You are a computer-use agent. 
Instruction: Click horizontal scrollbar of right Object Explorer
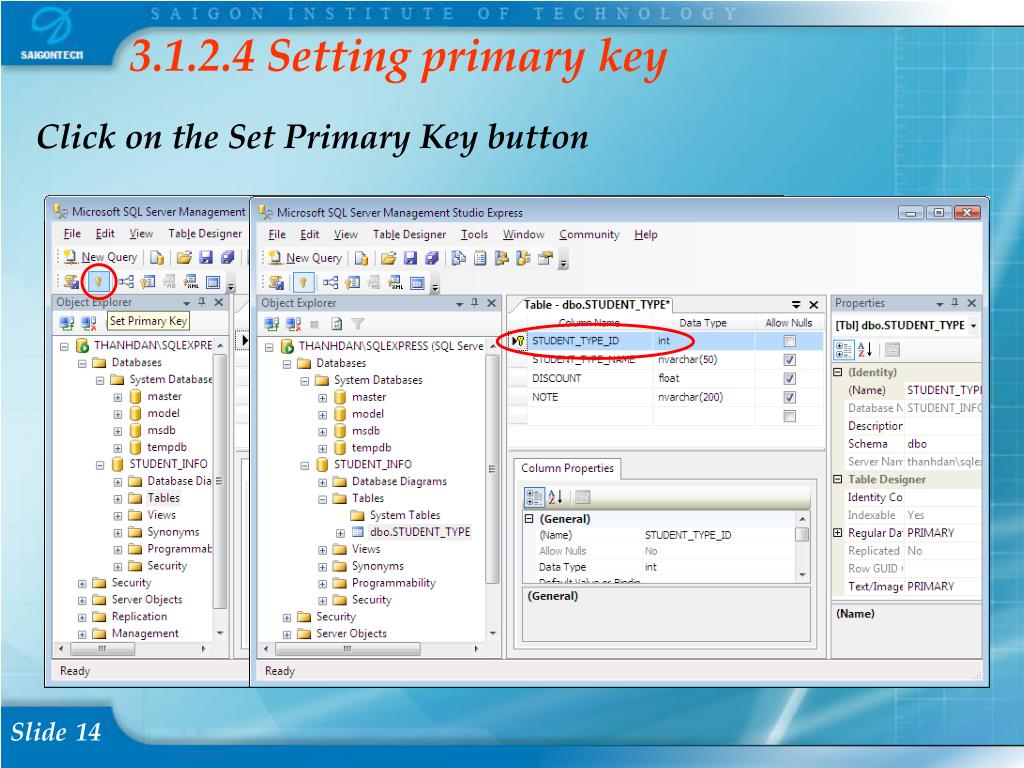point(348,649)
